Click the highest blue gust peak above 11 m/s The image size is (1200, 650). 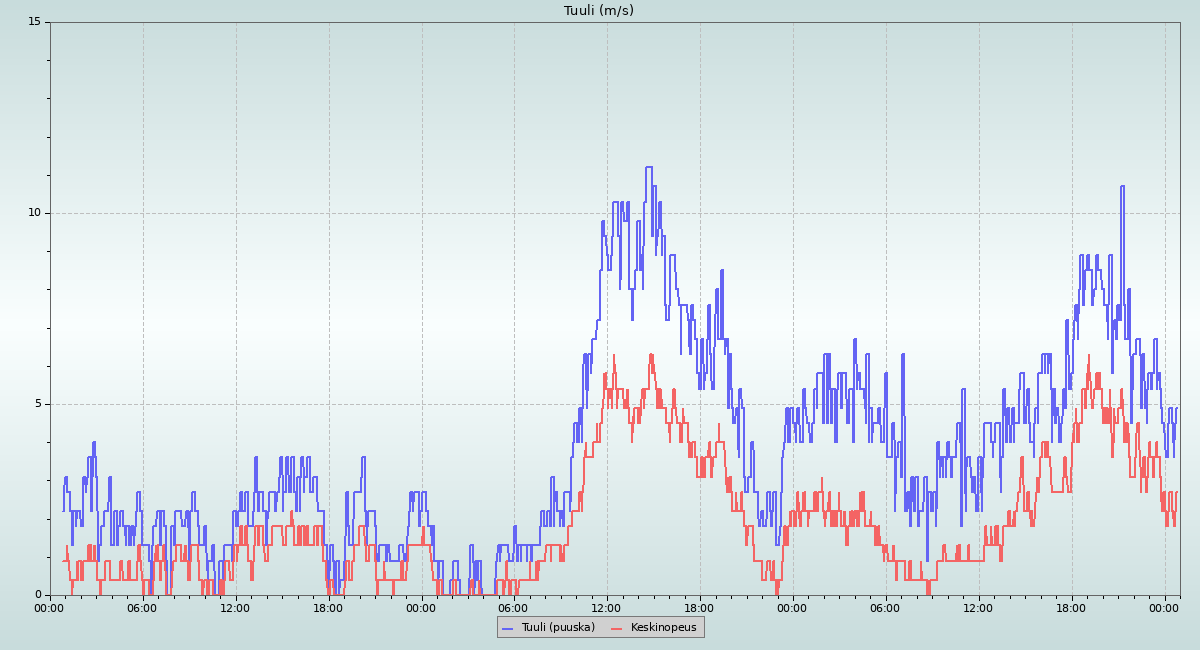coord(649,168)
